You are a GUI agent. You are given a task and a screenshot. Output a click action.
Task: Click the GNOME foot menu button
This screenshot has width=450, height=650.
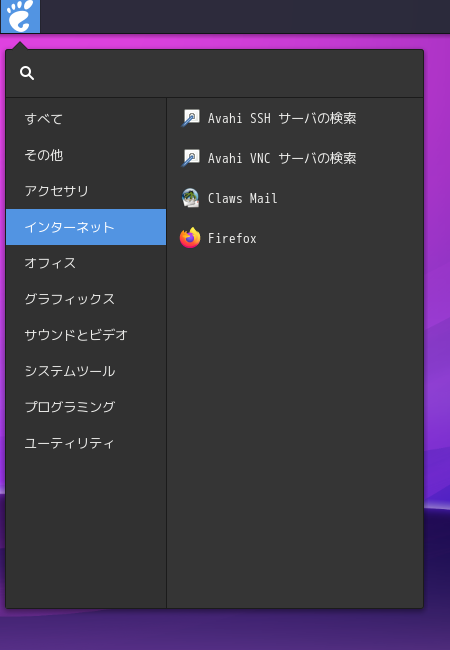pyautogui.click(x=20, y=16)
